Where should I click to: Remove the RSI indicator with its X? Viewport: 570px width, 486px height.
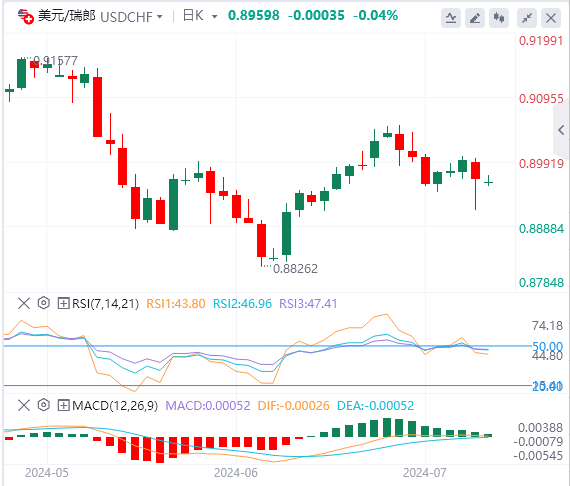click(x=24, y=303)
